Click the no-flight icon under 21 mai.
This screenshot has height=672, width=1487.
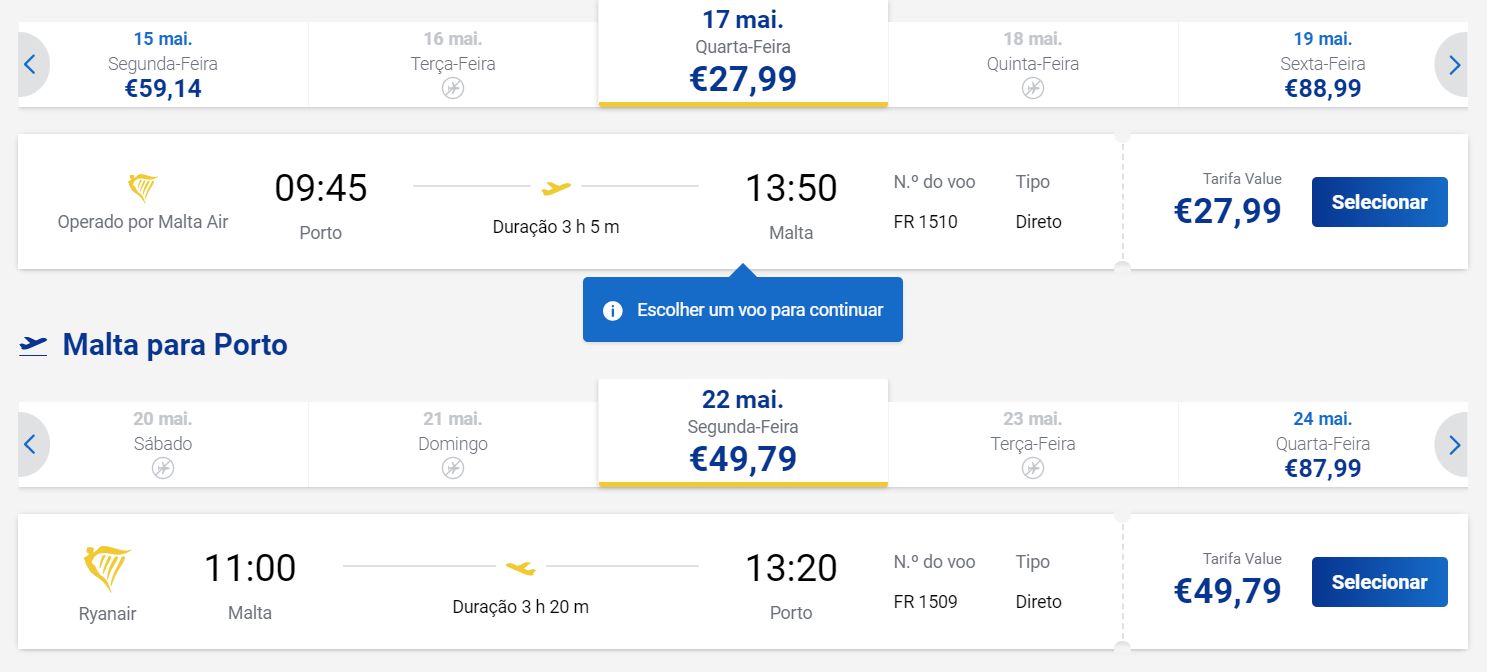click(x=453, y=468)
